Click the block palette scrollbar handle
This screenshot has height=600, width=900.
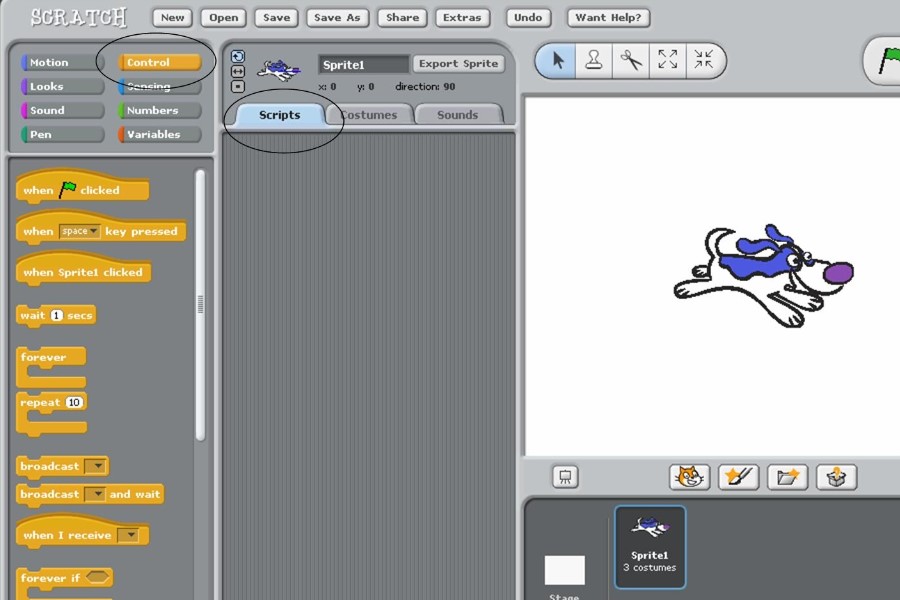pos(200,304)
